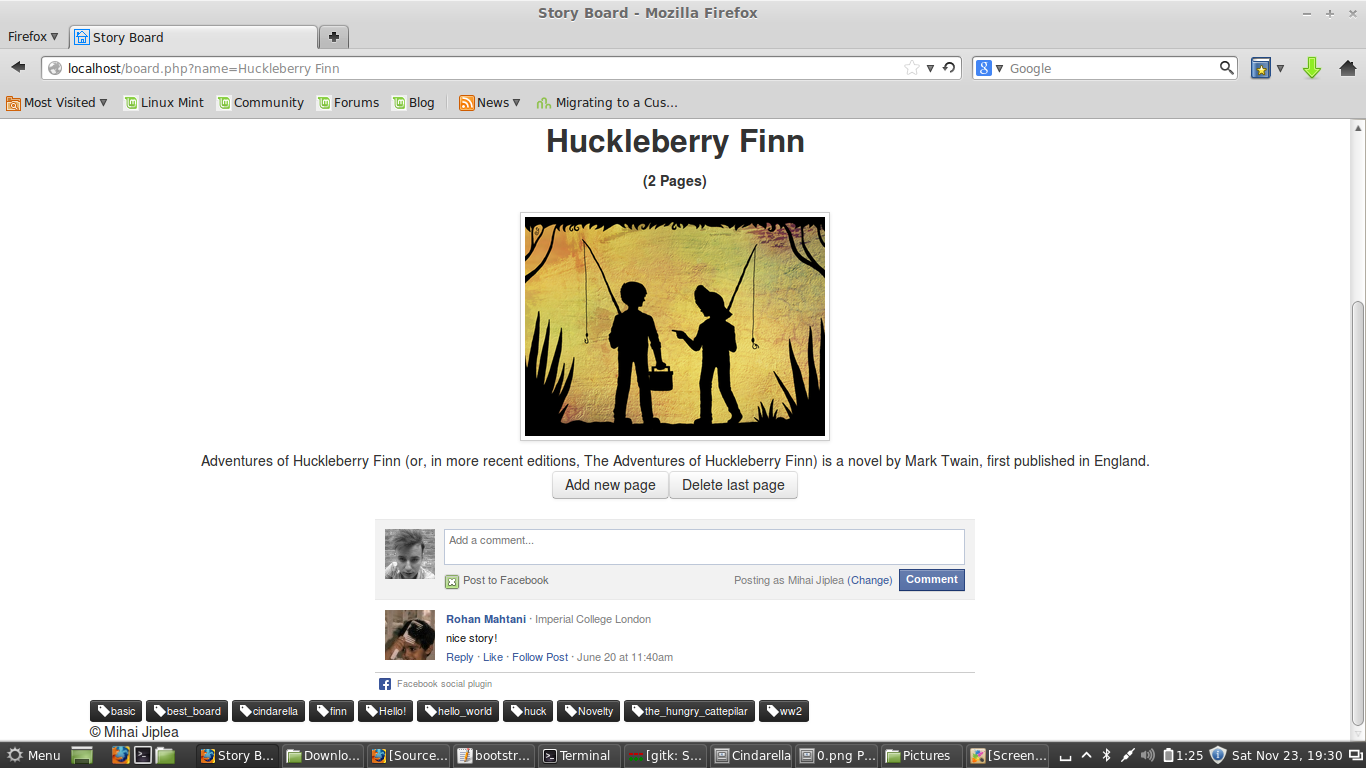Expand the arrow beside the Bookmarks menu icon
Screen dimensions: 1366x768
coord(1280,68)
